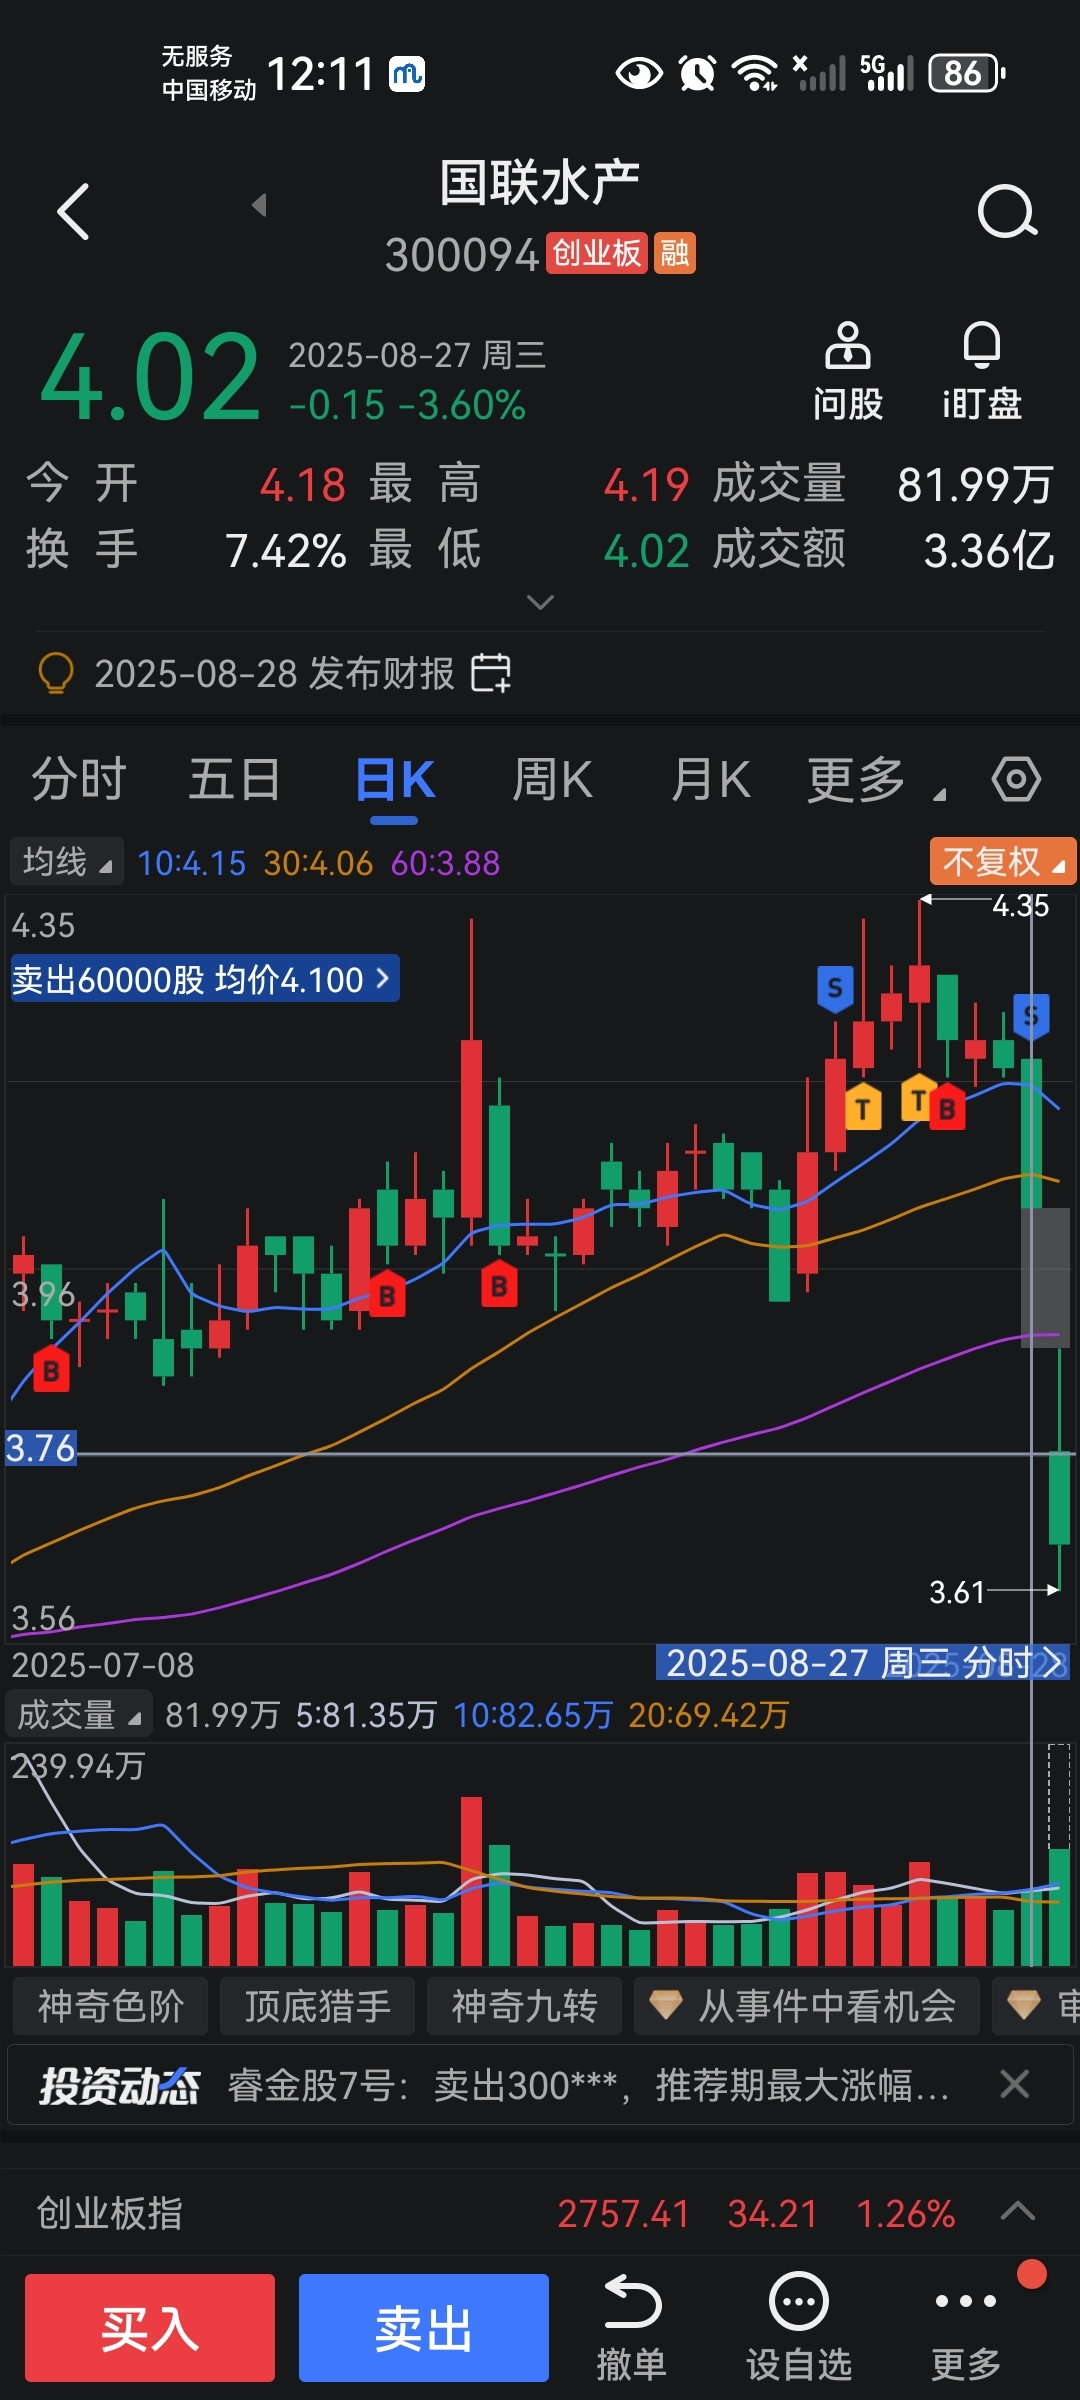Tap the latest green candlestick on chart
Image resolution: width=1080 pixels, height=2400 pixels.
pyautogui.click(x=1059, y=1497)
